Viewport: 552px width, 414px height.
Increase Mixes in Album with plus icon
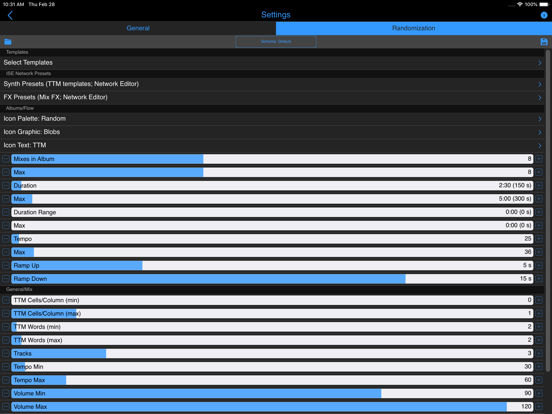click(539, 159)
